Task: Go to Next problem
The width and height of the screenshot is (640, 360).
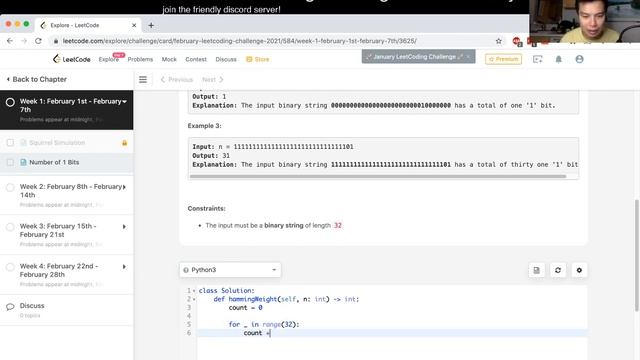Action: point(213,80)
